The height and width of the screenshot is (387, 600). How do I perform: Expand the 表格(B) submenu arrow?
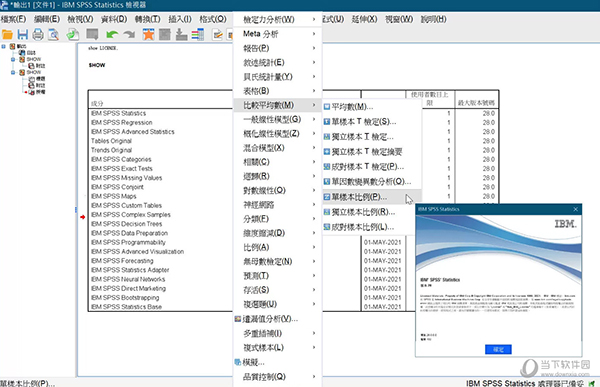(x=314, y=91)
